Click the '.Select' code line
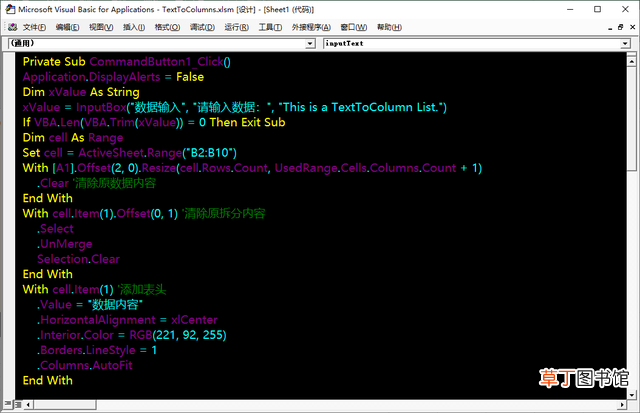This screenshot has width=640, height=413. coord(55,229)
